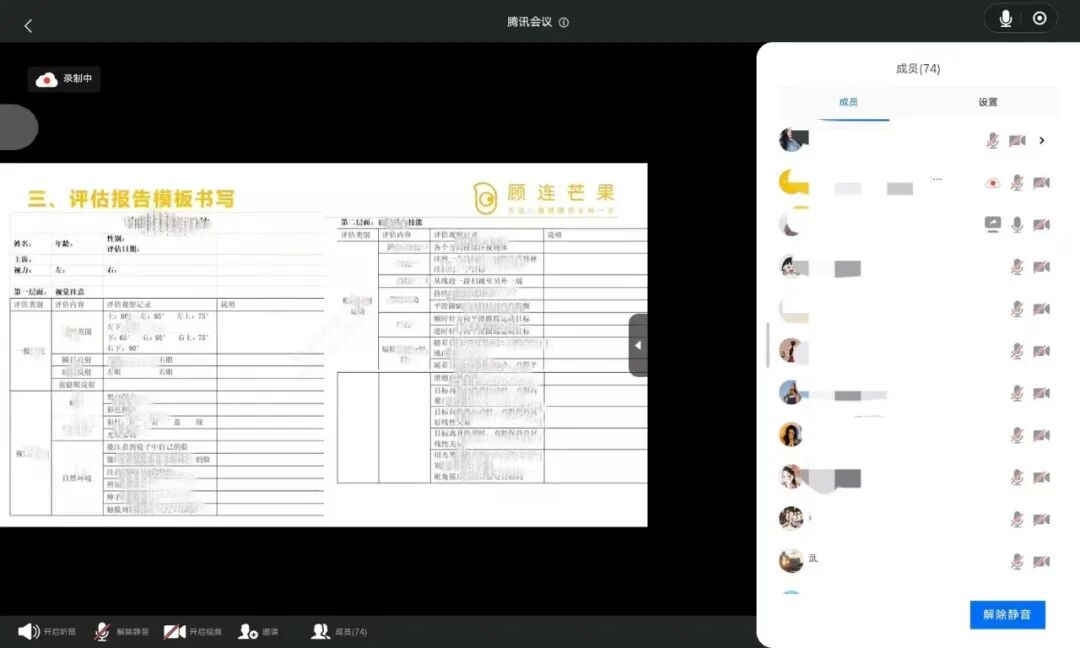Camera icon for calligraphy-avatar member

click(x=1041, y=519)
